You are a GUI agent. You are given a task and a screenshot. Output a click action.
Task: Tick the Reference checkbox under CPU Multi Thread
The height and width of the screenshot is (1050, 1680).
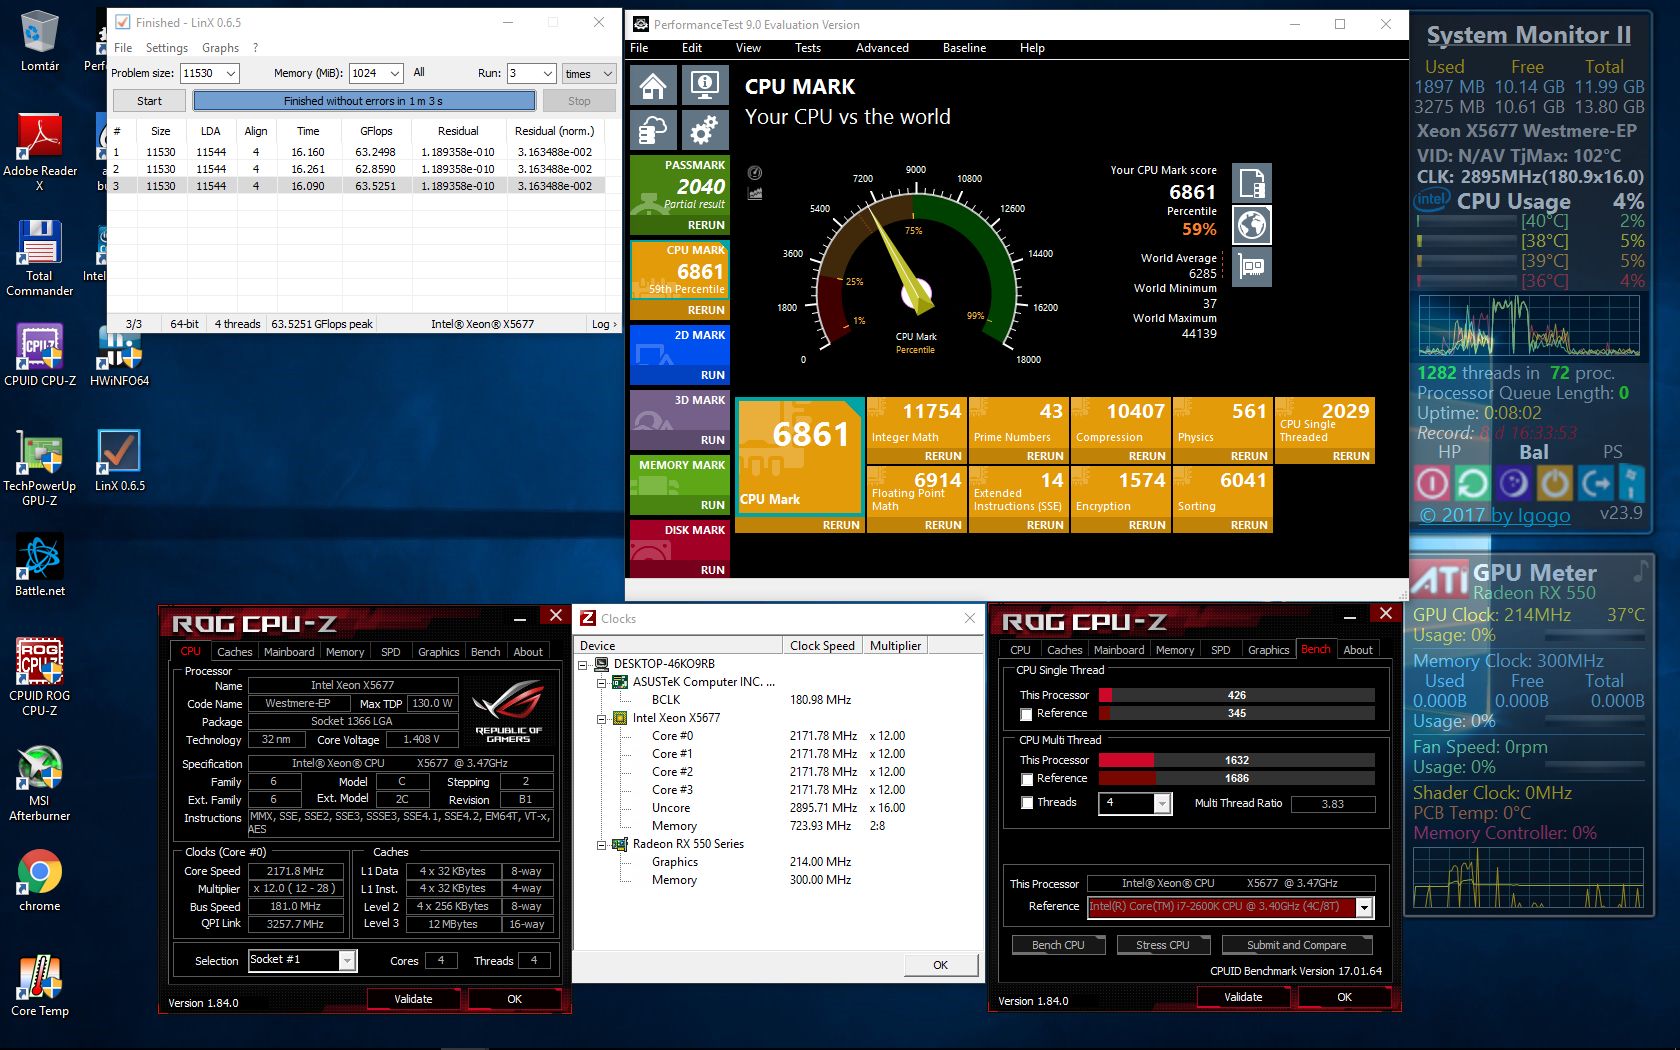(1026, 779)
